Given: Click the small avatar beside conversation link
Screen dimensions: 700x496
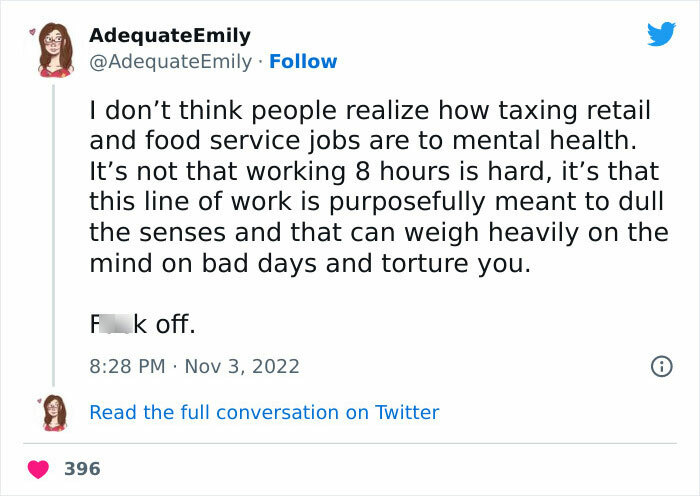Looking at the screenshot, I should pos(55,412).
